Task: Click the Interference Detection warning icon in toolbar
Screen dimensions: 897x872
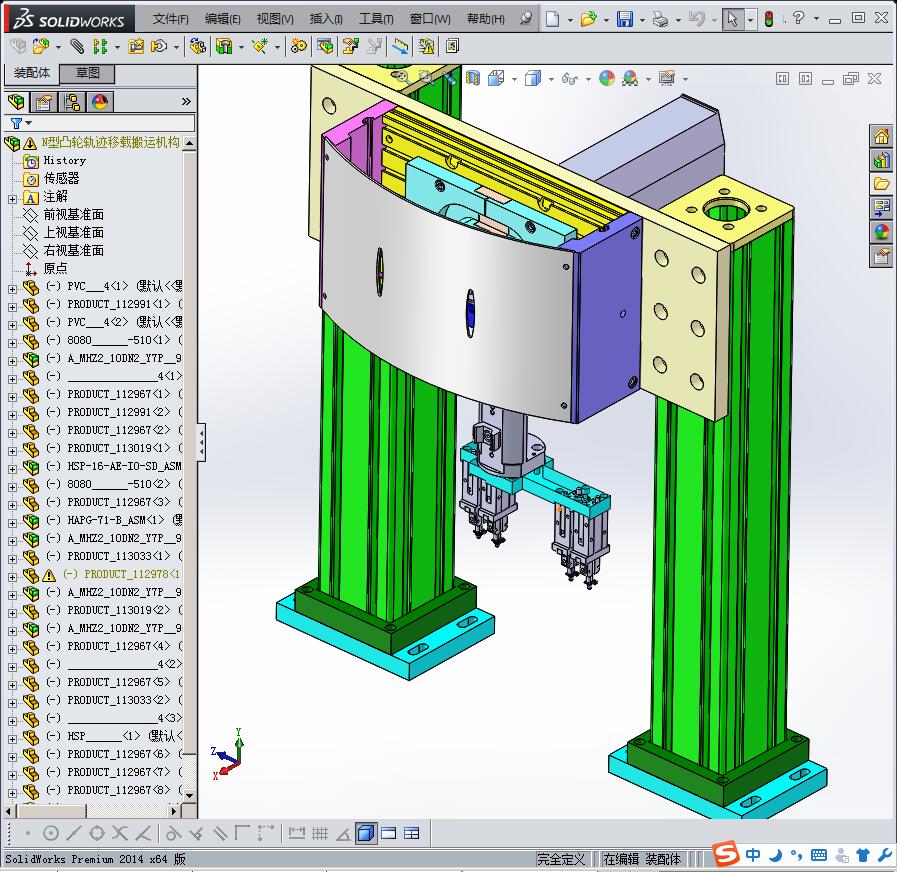Action: pos(426,46)
